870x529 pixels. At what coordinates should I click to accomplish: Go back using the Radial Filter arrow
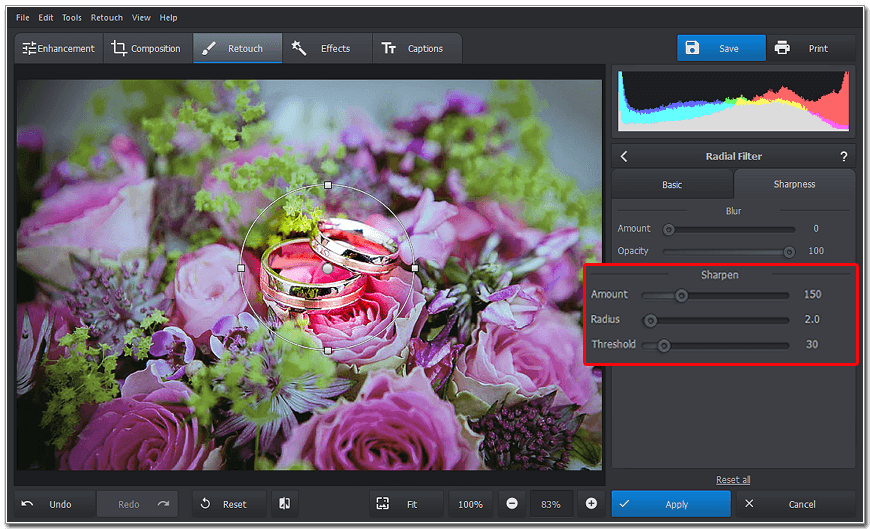tap(624, 157)
